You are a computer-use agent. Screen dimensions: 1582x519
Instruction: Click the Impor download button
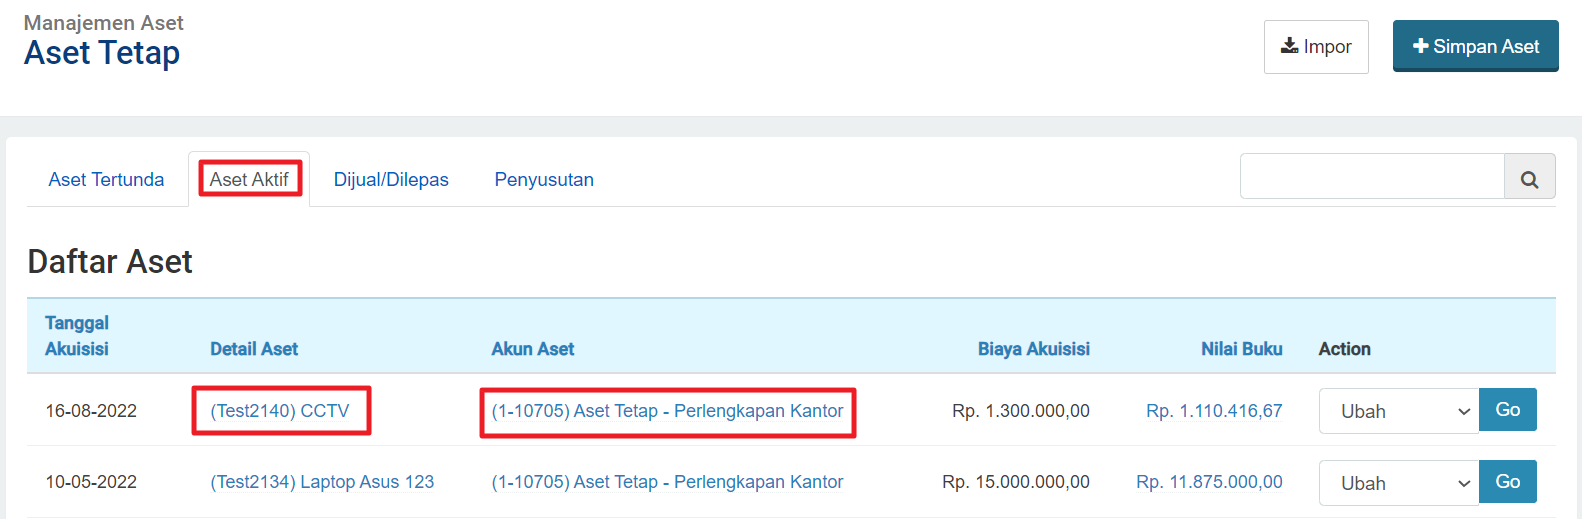(x=1316, y=47)
